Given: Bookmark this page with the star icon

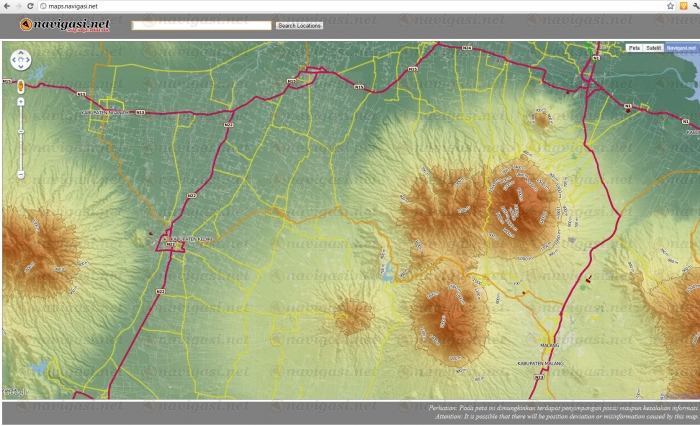Looking at the screenshot, I should click(x=669, y=6).
